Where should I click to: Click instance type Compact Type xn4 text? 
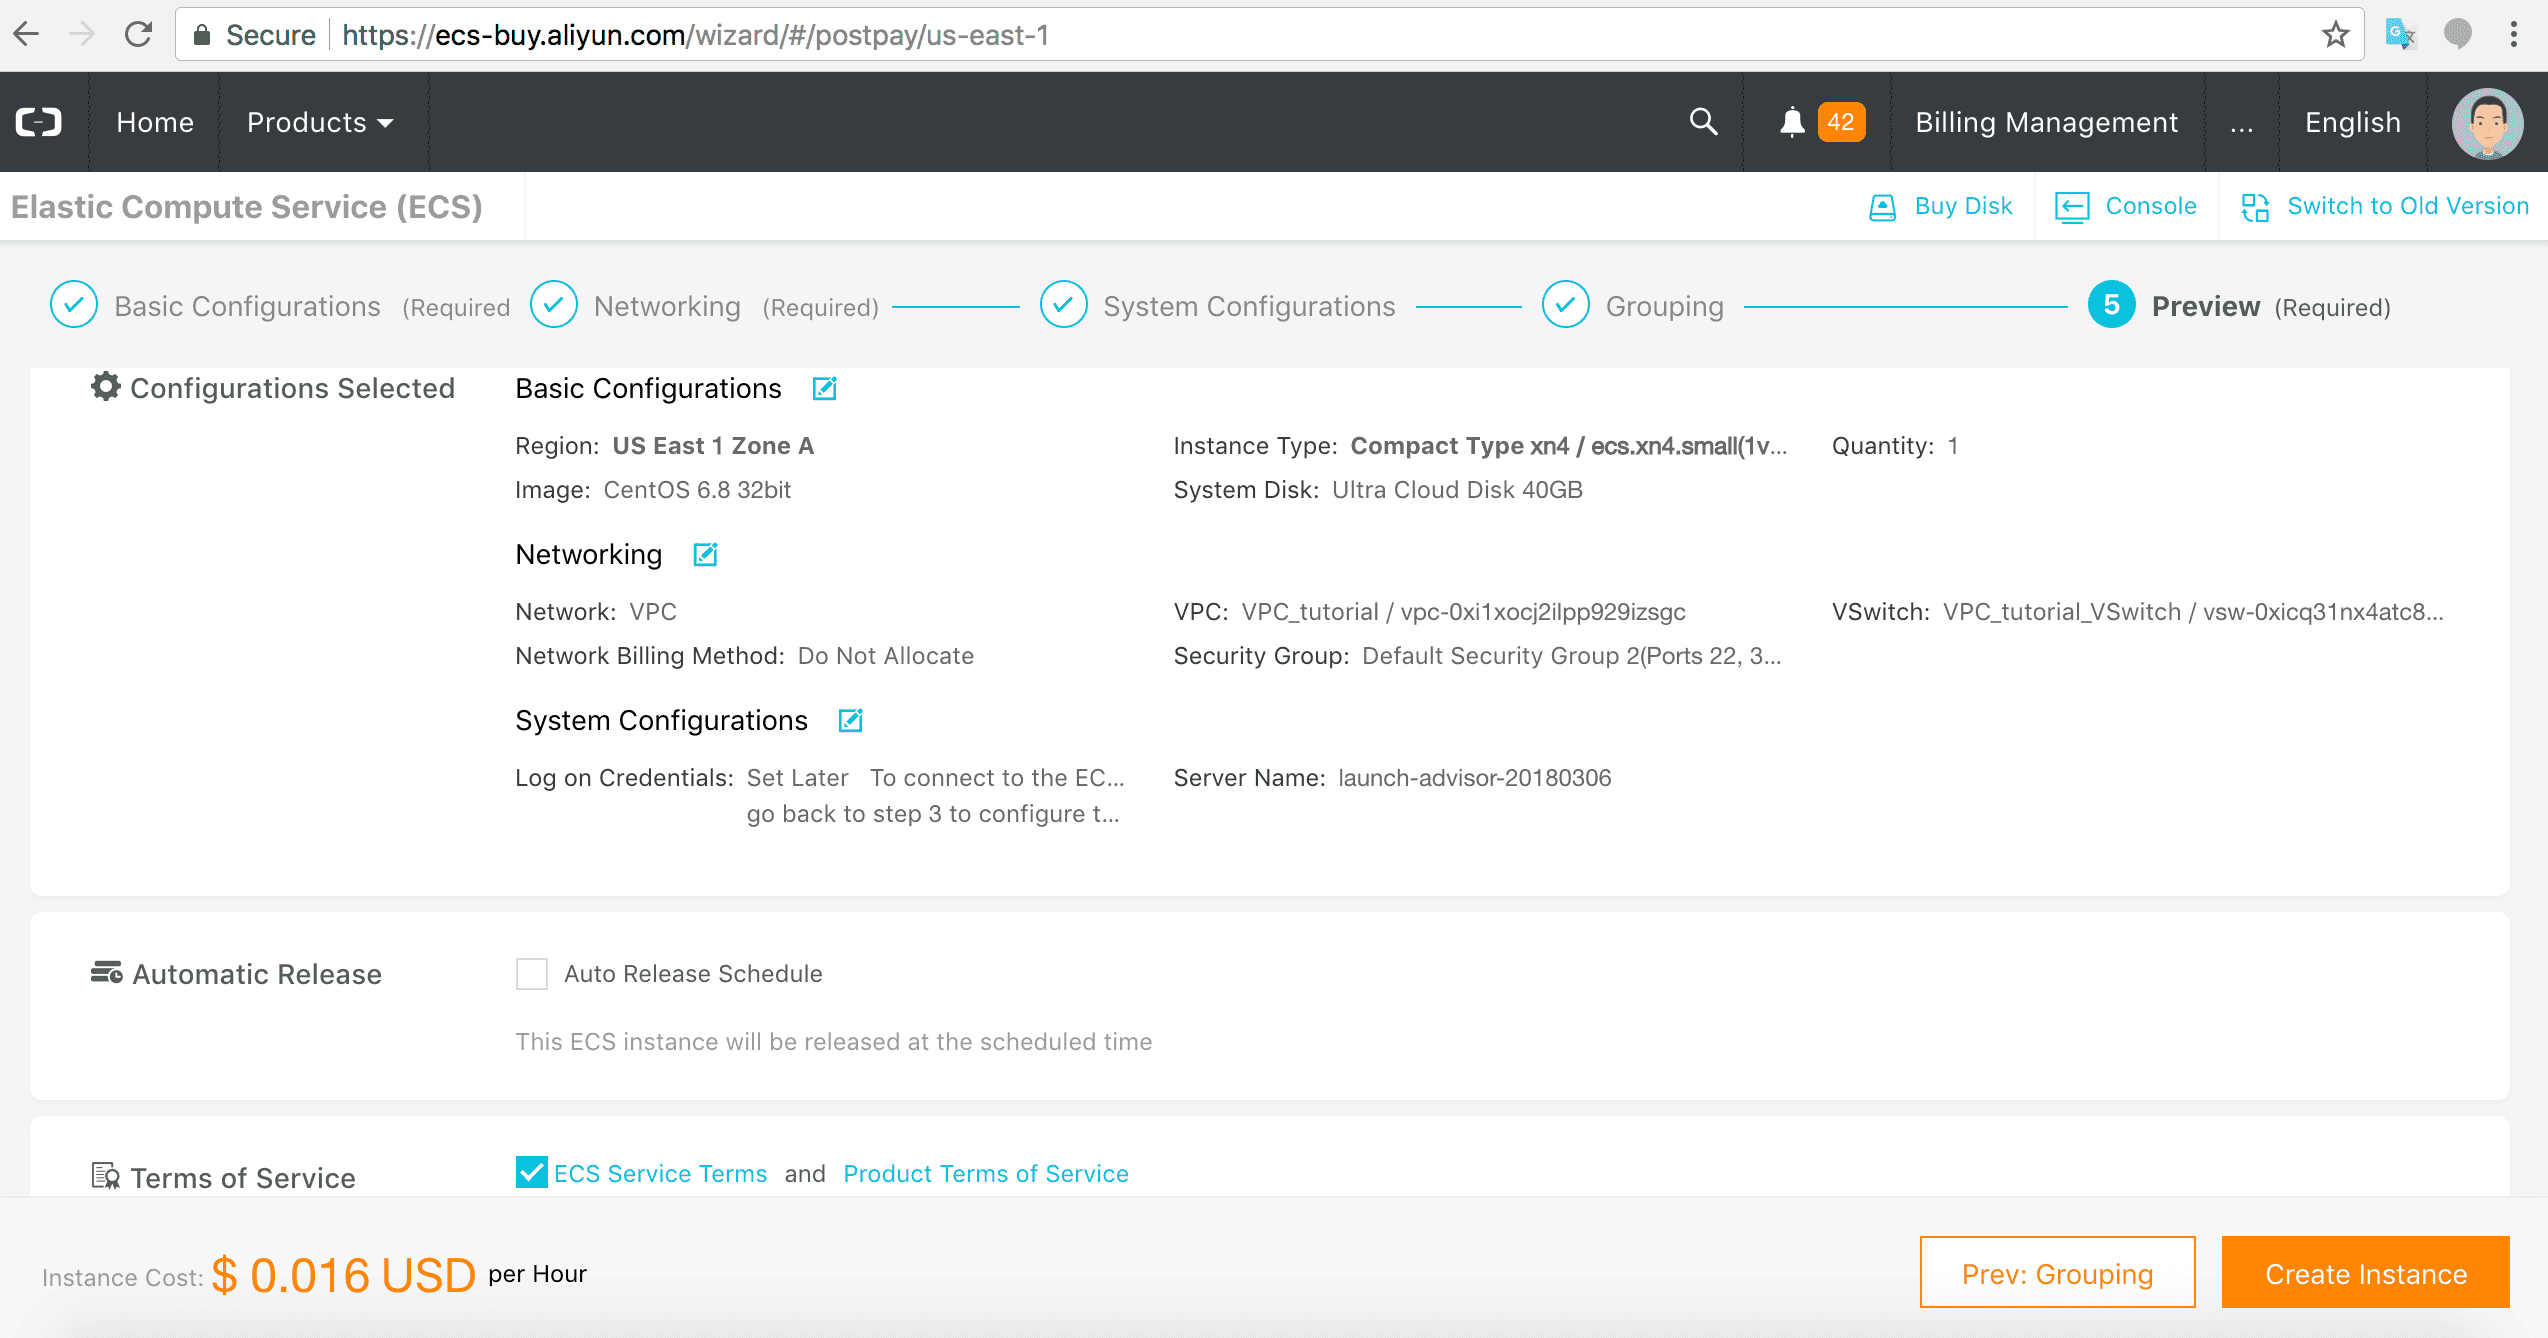1568,446
